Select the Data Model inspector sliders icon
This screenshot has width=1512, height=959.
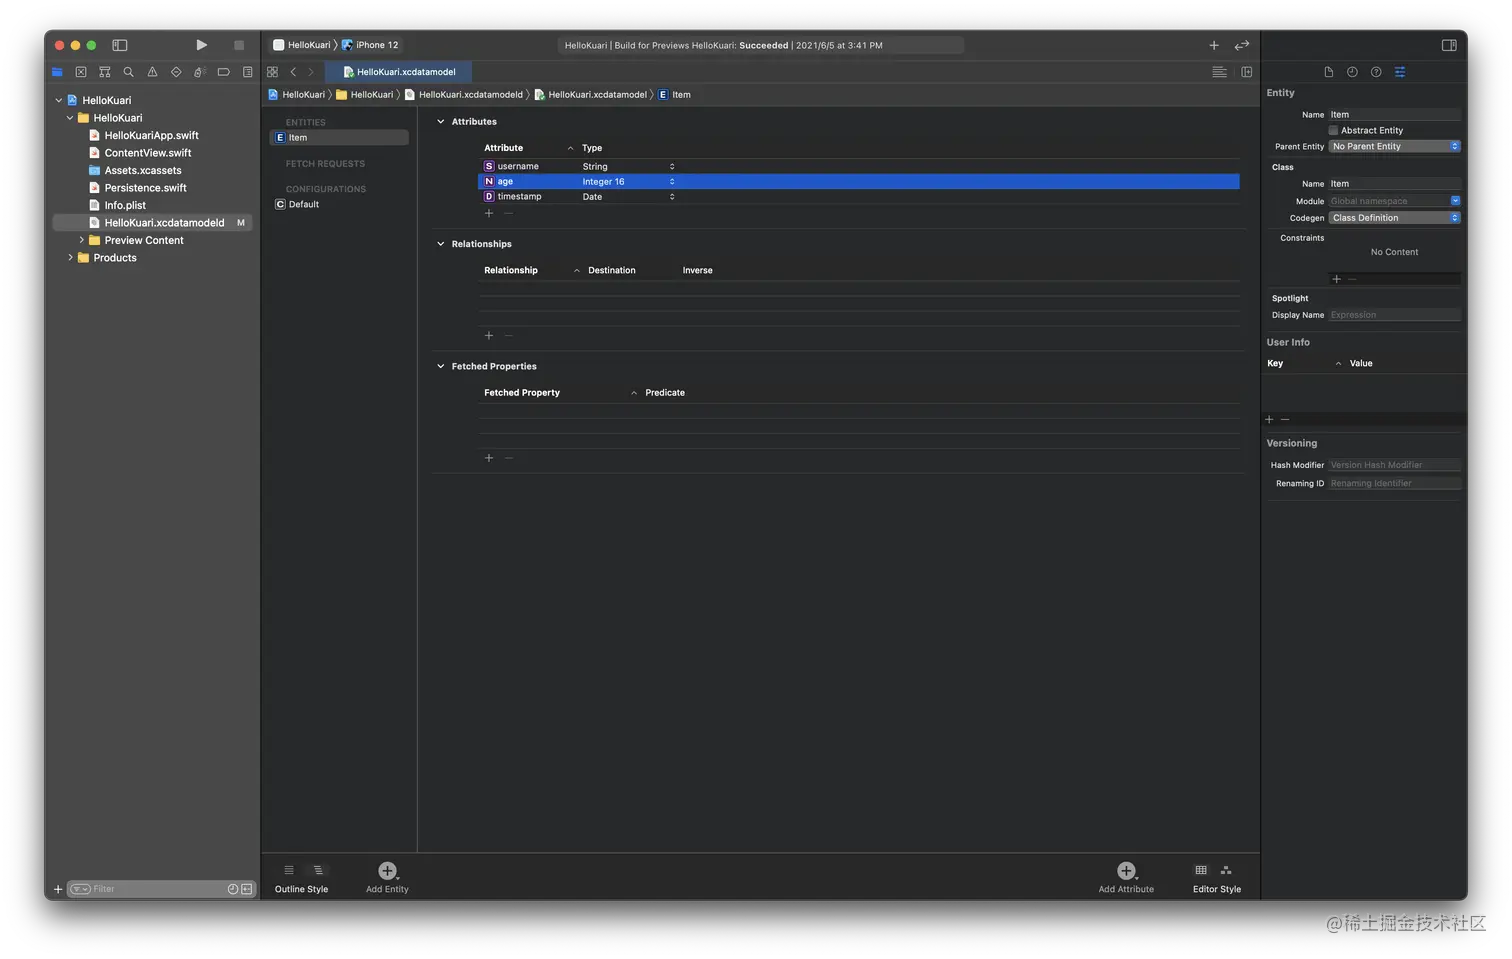pyautogui.click(x=1399, y=71)
